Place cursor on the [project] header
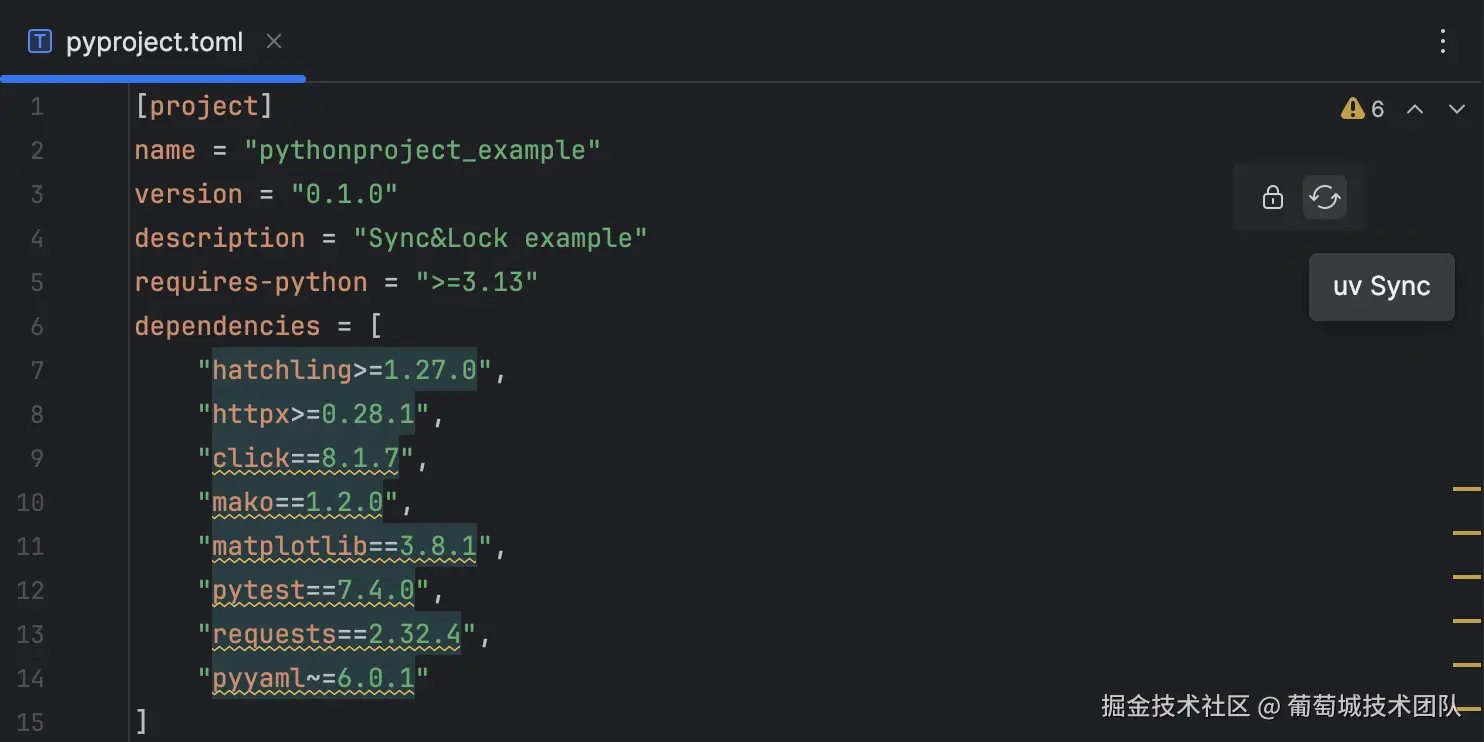Image resolution: width=1484 pixels, height=742 pixels. [x=203, y=106]
